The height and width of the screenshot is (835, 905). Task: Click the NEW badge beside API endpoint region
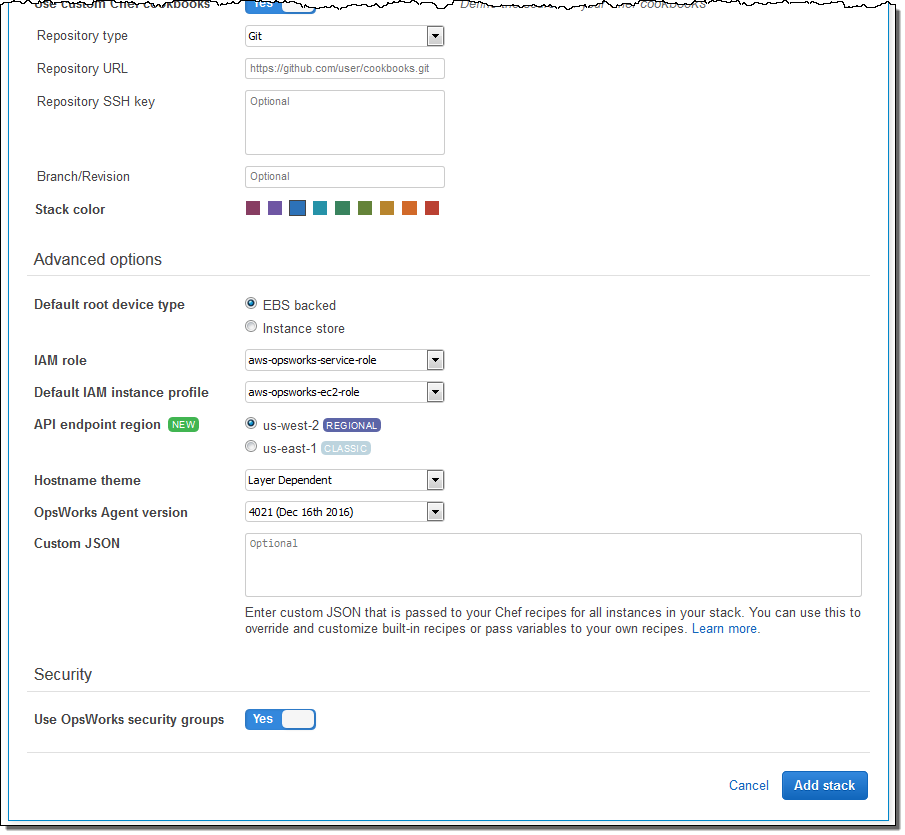pyautogui.click(x=184, y=425)
